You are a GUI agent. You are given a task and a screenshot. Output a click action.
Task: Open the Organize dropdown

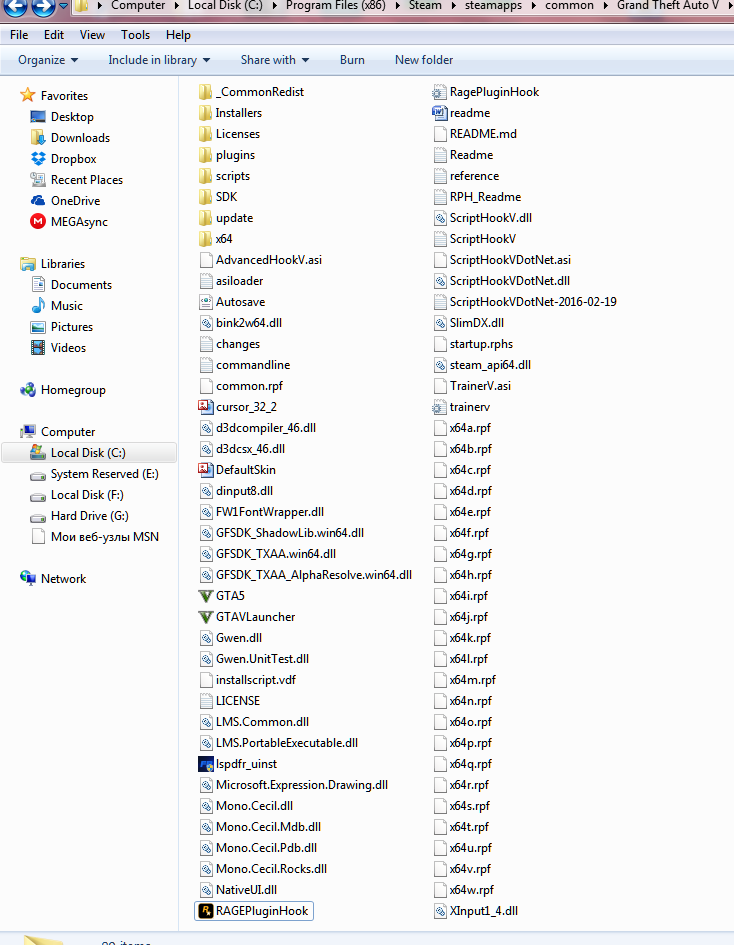[x=48, y=60]
